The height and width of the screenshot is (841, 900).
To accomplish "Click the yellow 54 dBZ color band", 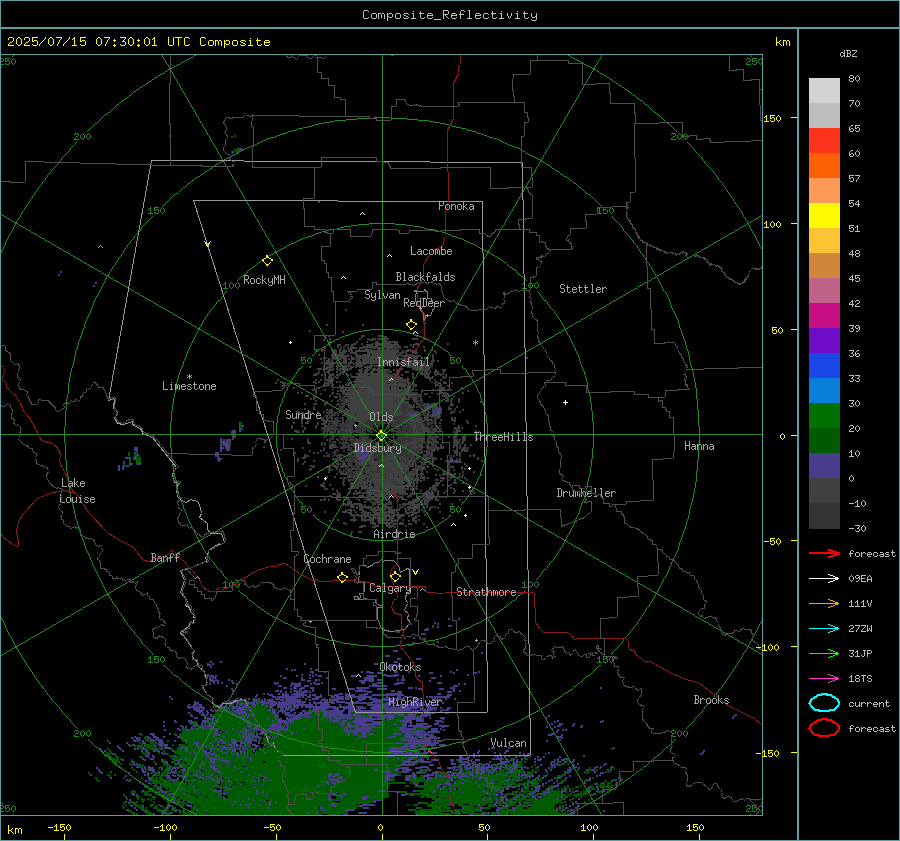I will pos(824,215).
